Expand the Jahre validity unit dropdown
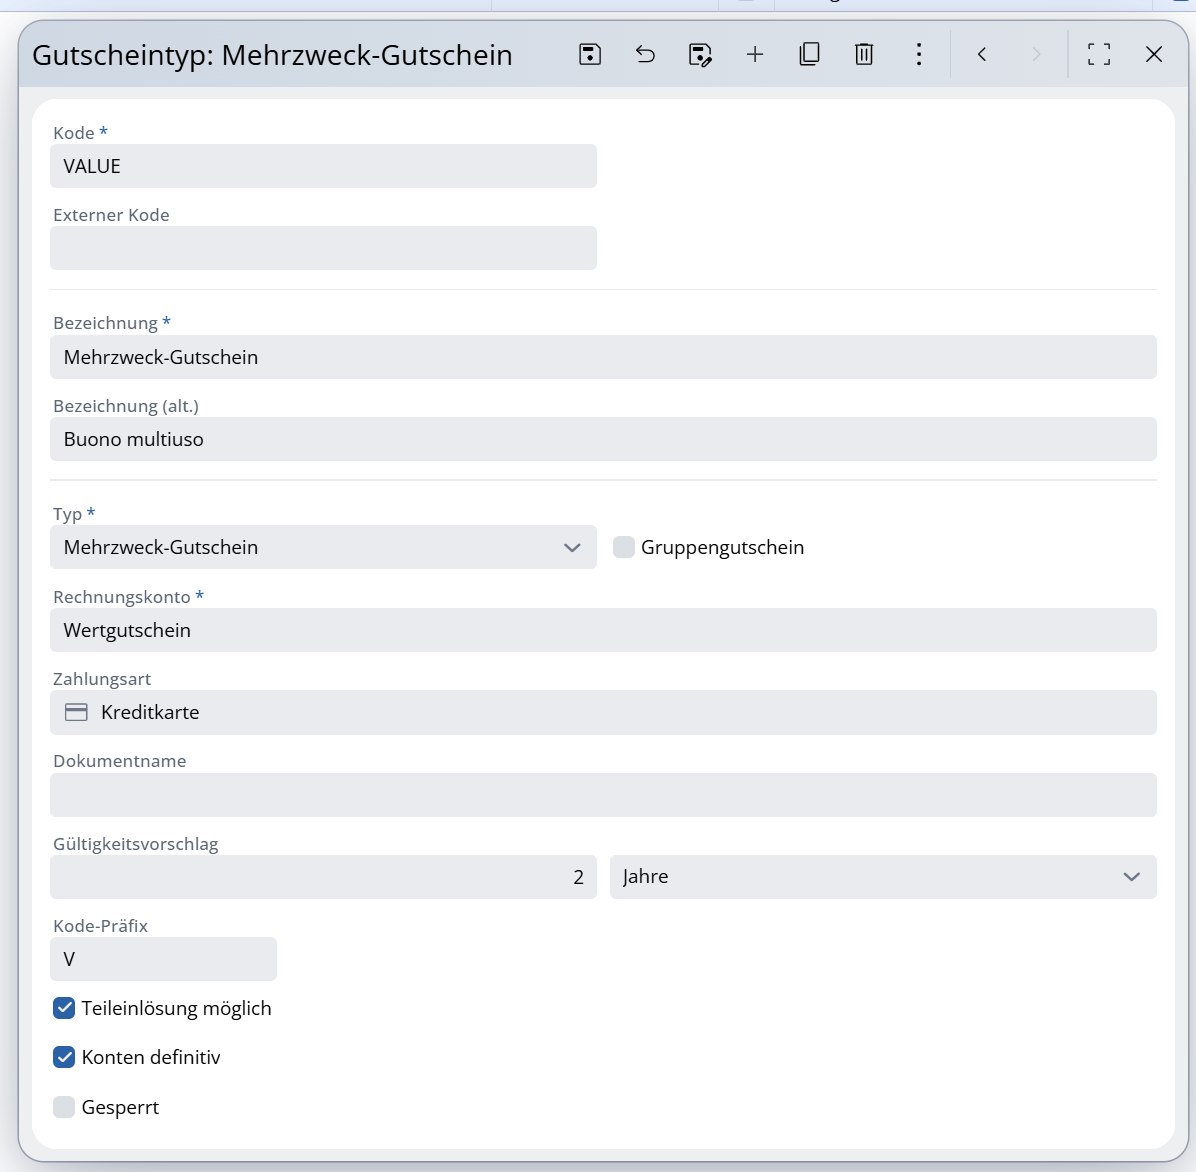 [882, 877]
